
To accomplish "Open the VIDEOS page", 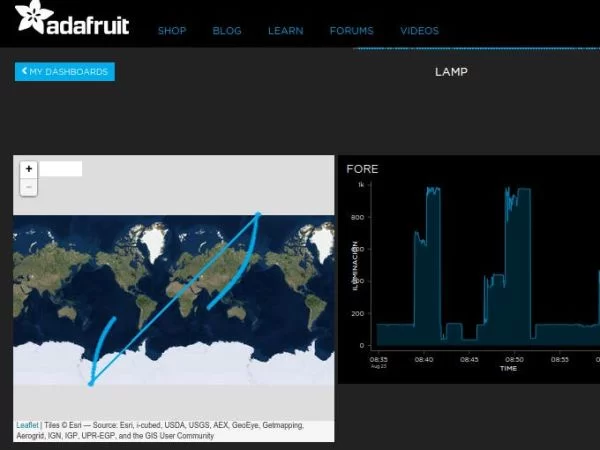I will 419,31.
